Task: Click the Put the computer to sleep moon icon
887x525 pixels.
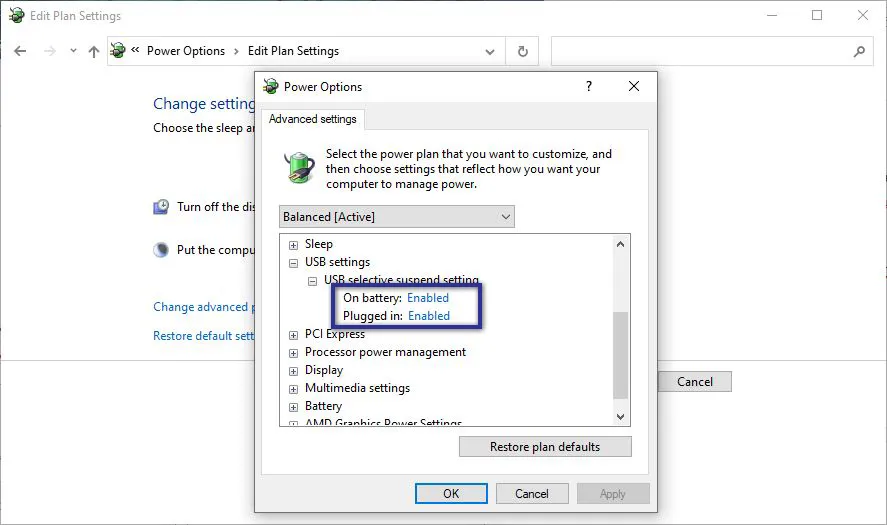Action: point(161,250)
